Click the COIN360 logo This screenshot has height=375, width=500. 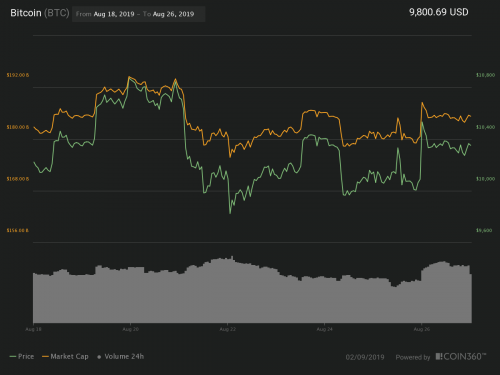point(461,357)
